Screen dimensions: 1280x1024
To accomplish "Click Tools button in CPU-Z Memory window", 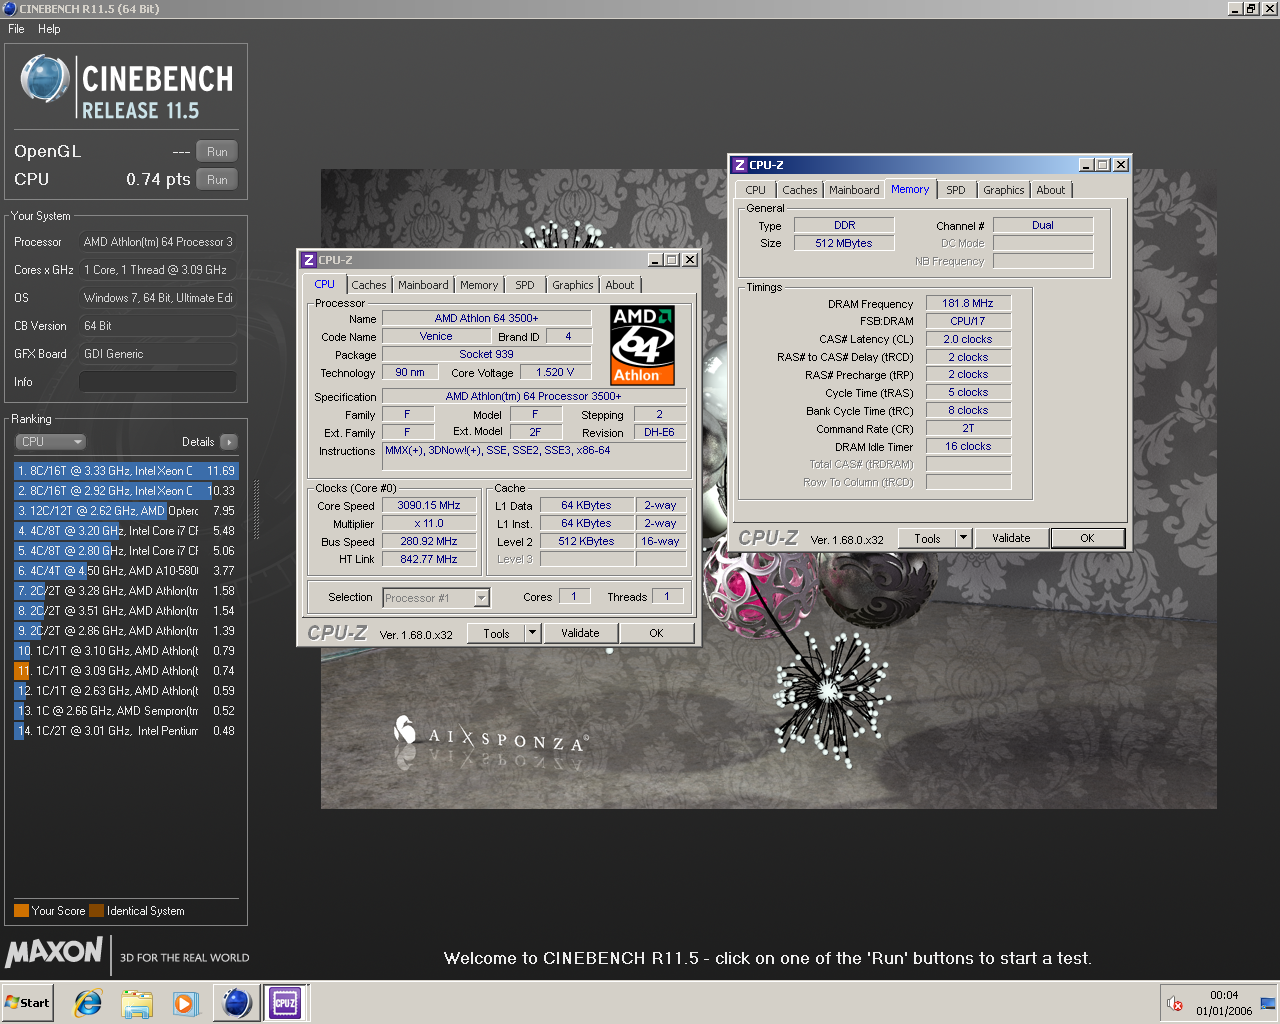I will click(927, 538).
